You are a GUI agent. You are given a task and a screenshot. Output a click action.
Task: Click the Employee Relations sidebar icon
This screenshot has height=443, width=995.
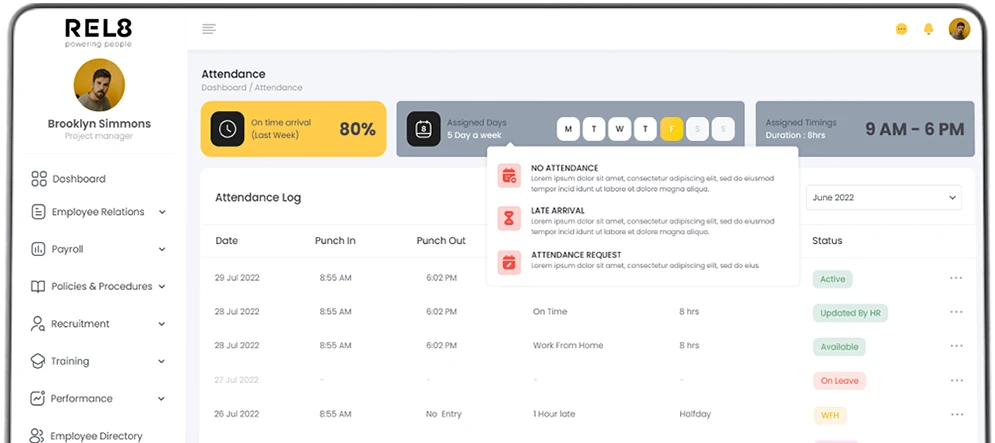click(x=38, y=212)
